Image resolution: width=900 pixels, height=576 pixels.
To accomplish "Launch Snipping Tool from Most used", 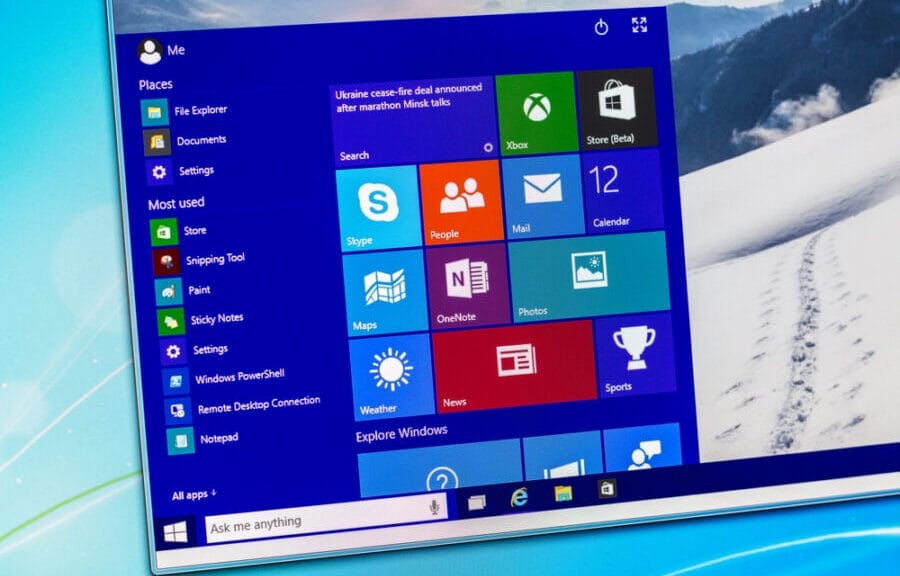I will tap(199, 262).
